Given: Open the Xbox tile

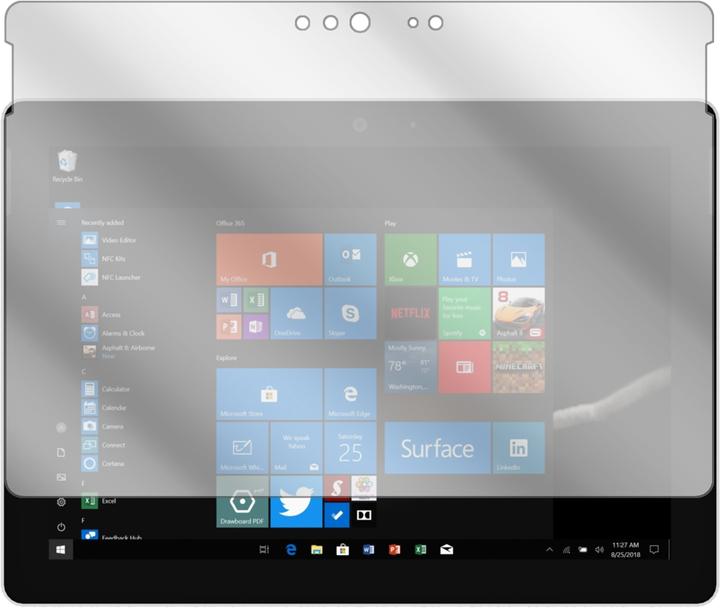Looking at the screenshot, I should [411, 259].
